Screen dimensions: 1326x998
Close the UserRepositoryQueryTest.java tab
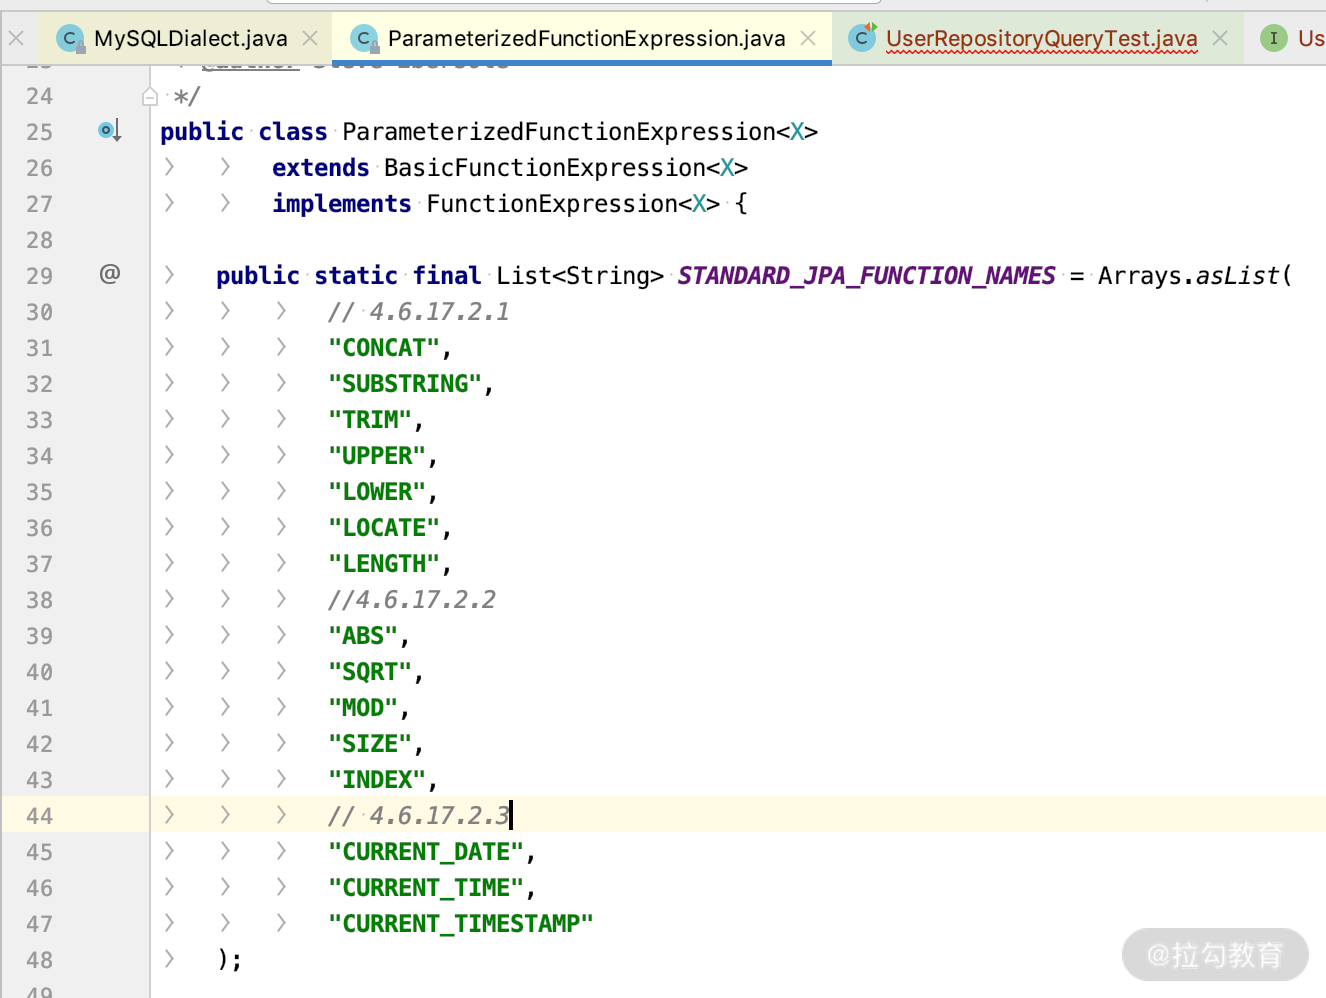pyautogui.click(x=1220, y=39)
